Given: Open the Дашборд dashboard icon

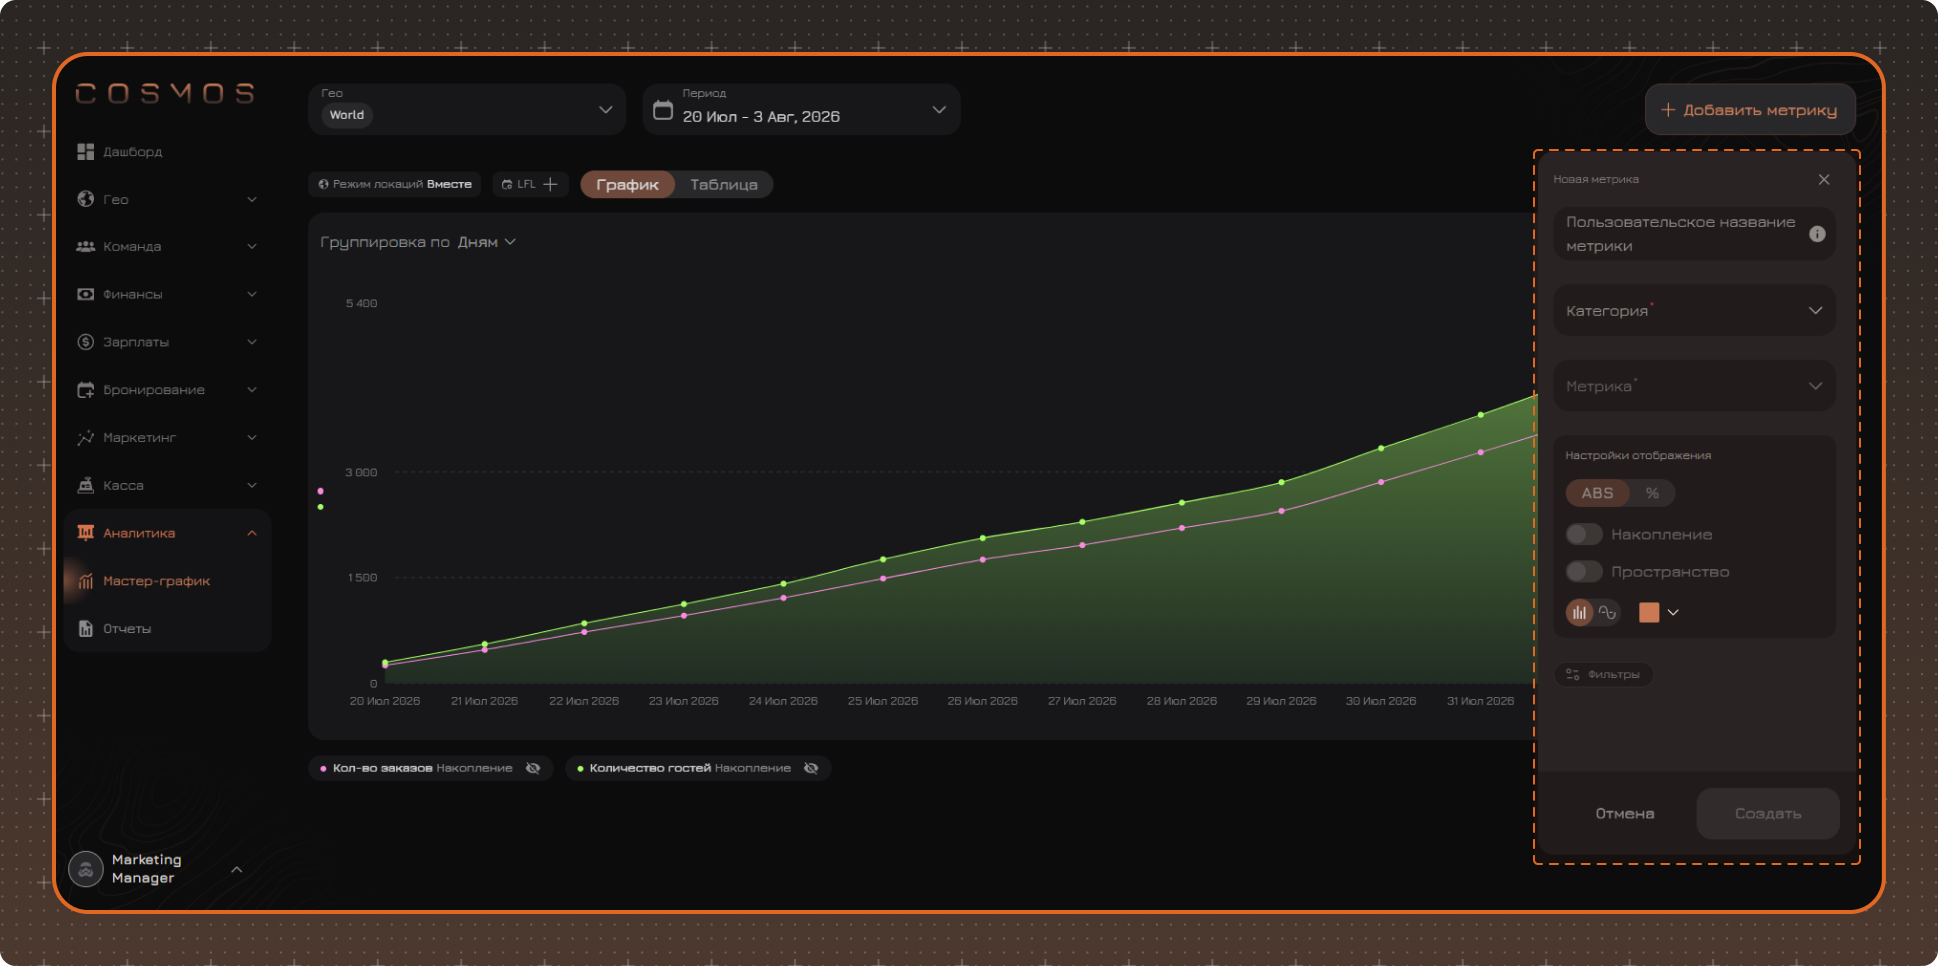Looking at the screenshot, I should (86, 152).
